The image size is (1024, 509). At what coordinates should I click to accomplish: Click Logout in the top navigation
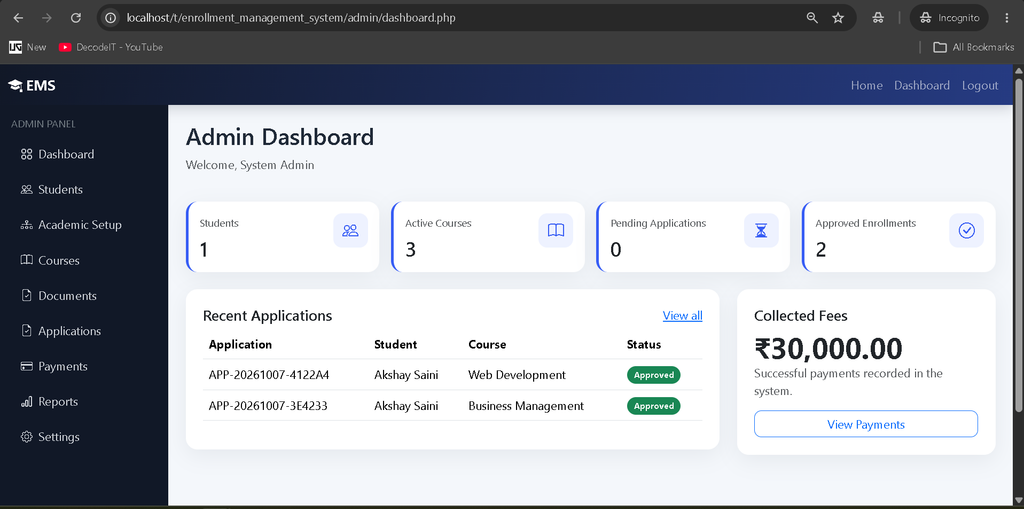(980, 86)
